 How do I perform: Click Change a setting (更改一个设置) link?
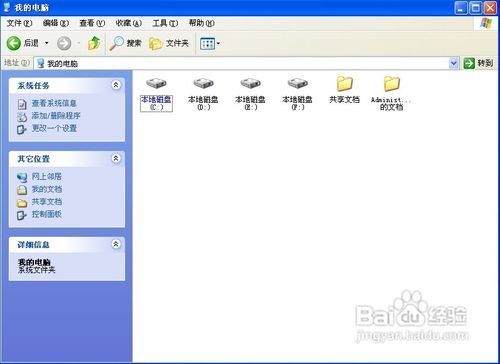pos(54,128)
